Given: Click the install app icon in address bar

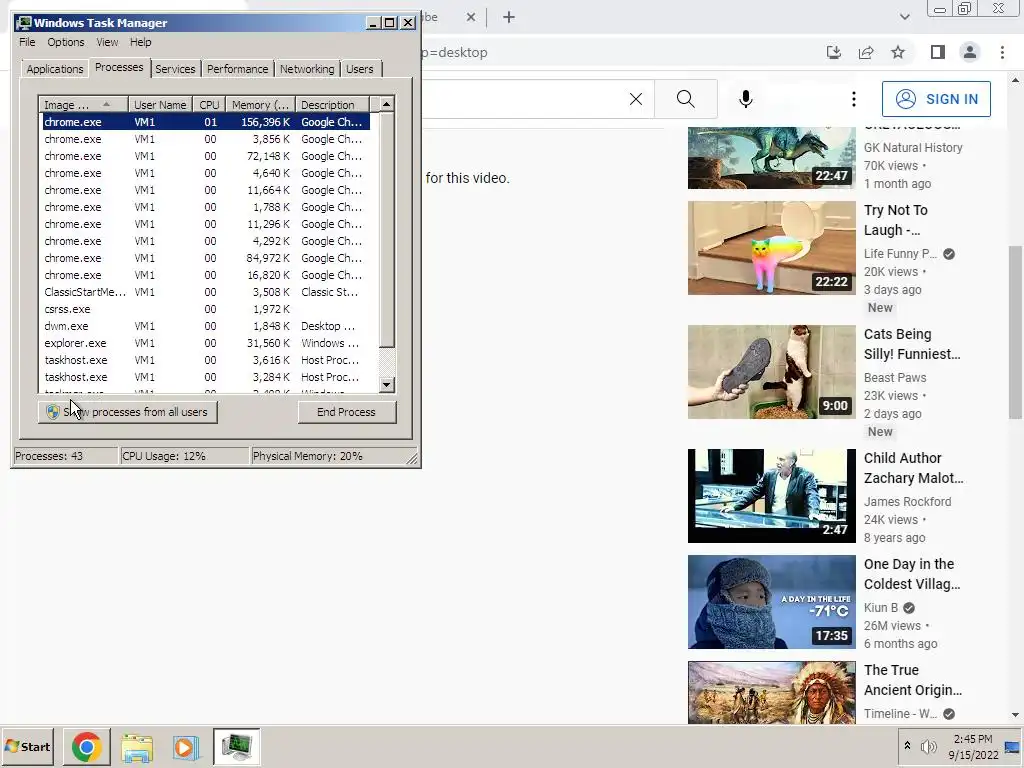Looking at the screenshot, I should [x=834, y=52].
